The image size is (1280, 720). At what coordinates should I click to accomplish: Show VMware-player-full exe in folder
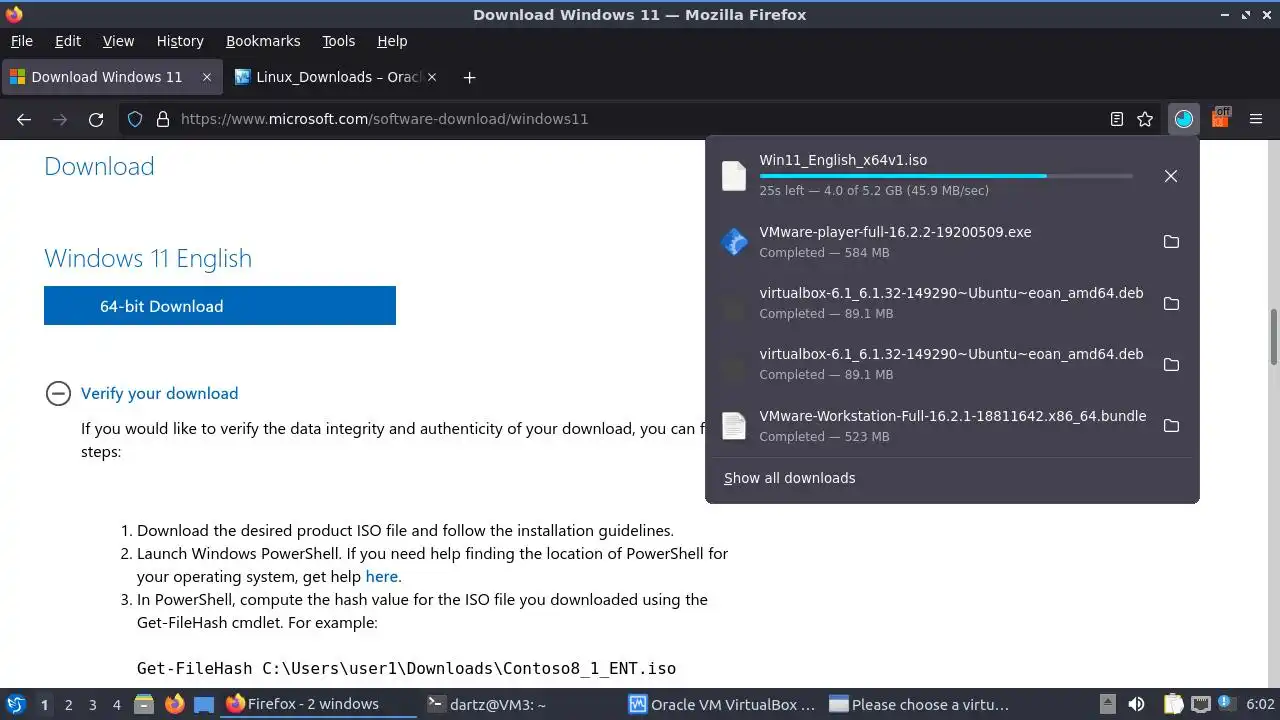(1171, 242)
